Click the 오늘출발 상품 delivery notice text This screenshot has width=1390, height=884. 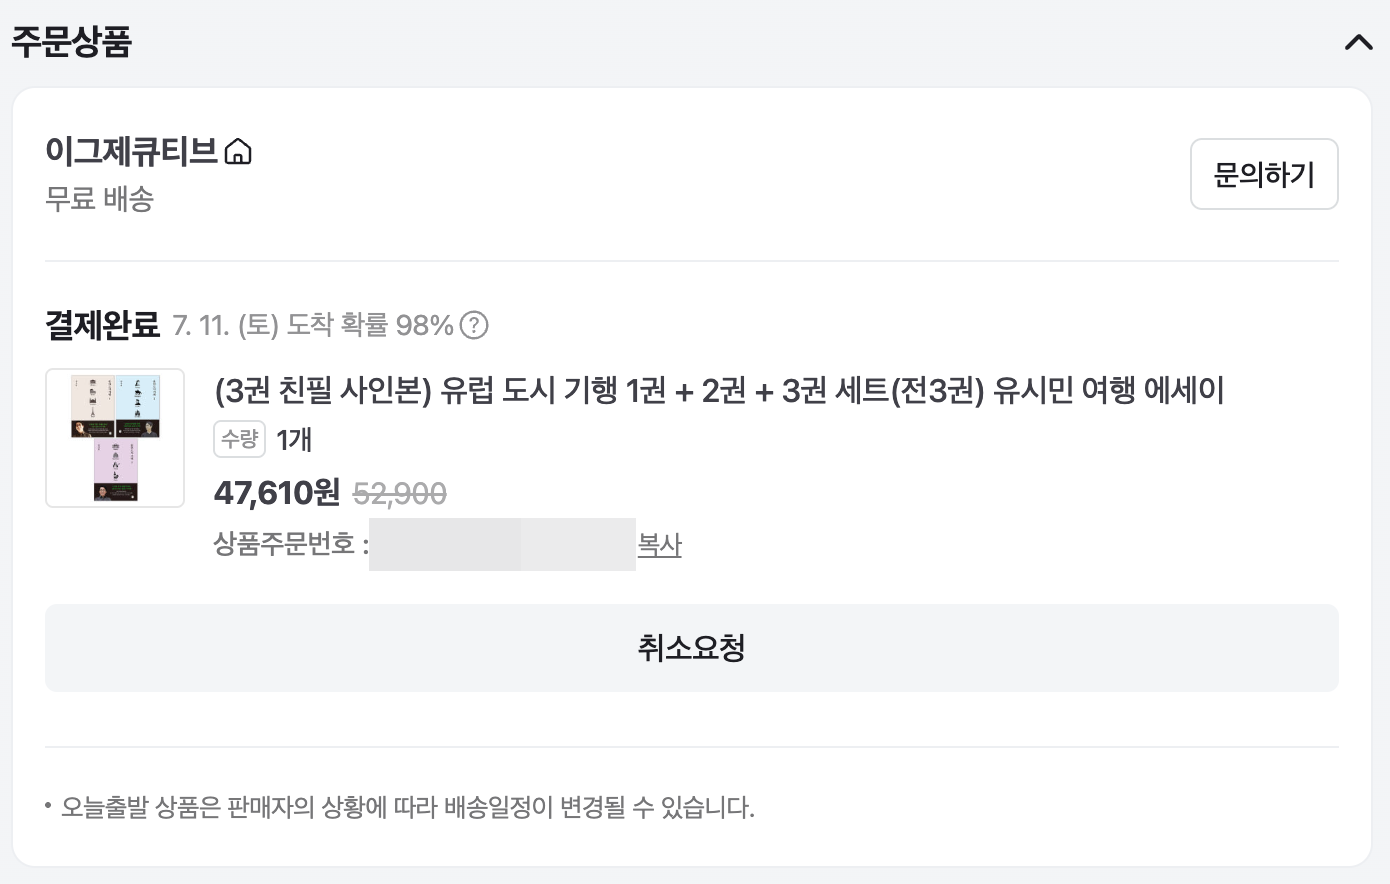407,807
